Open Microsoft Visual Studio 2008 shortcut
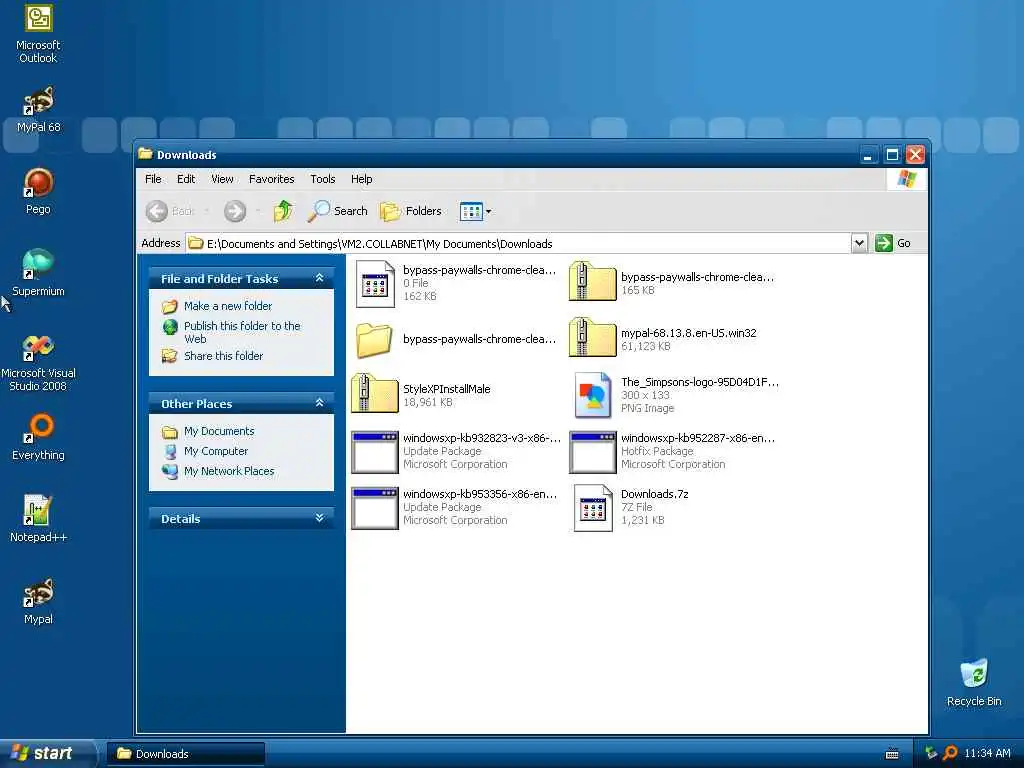 [38, 361]
